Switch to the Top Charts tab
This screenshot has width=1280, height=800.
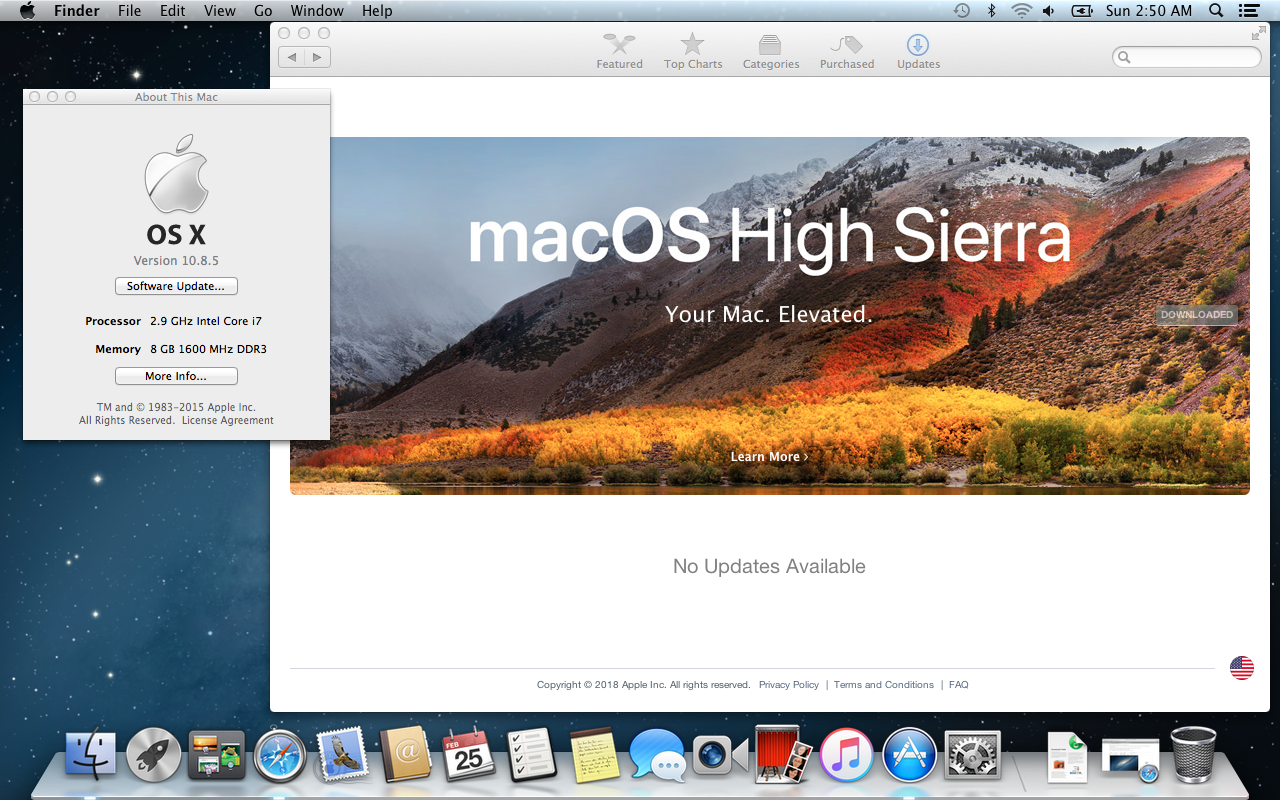click(693, 51)
